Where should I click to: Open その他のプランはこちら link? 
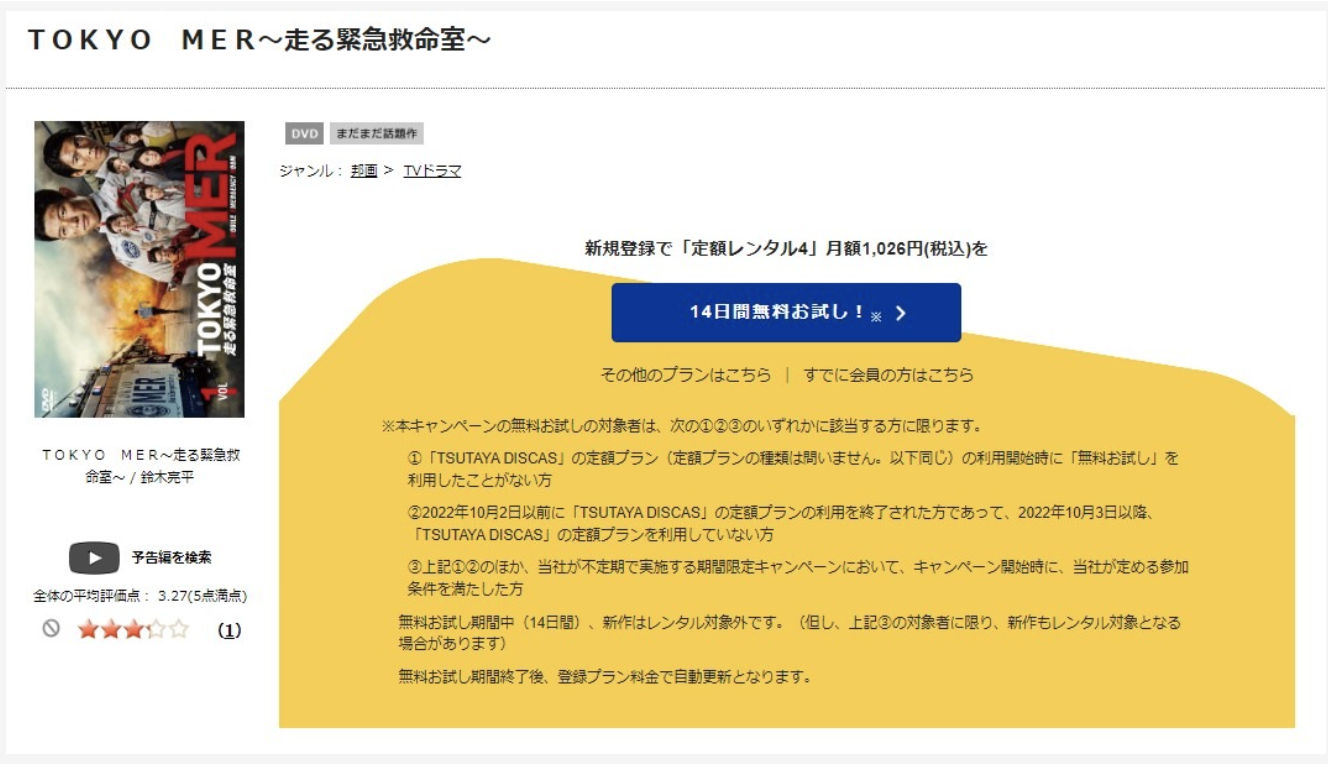click(x=685, y=375)
